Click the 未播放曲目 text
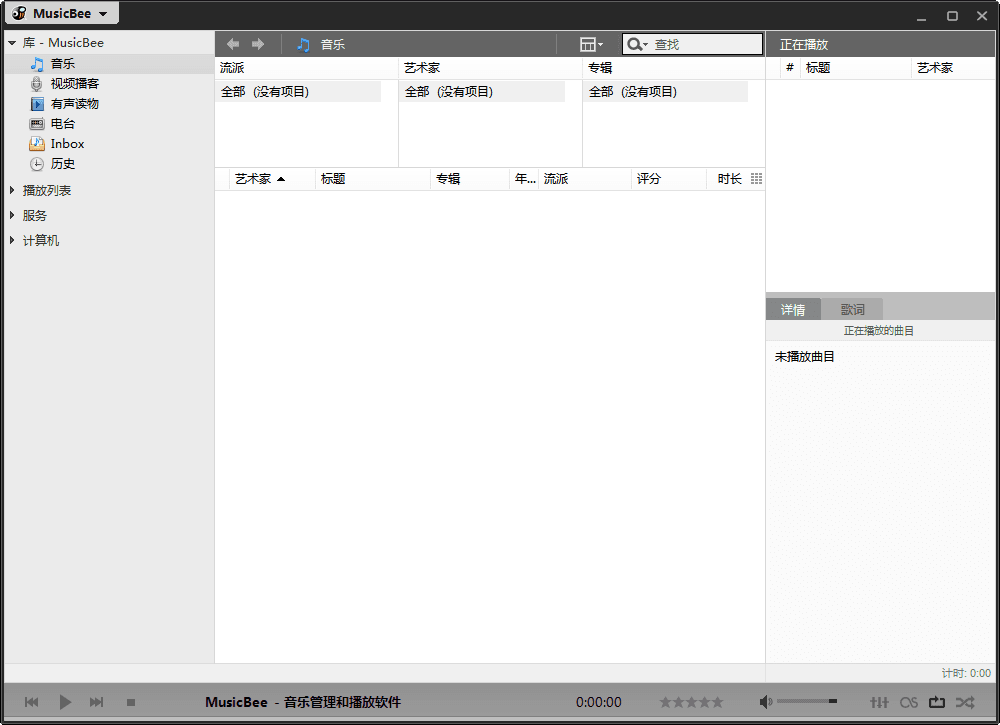Image resolution: width=1000 pixels, height=725 pixels. [805, 356]
